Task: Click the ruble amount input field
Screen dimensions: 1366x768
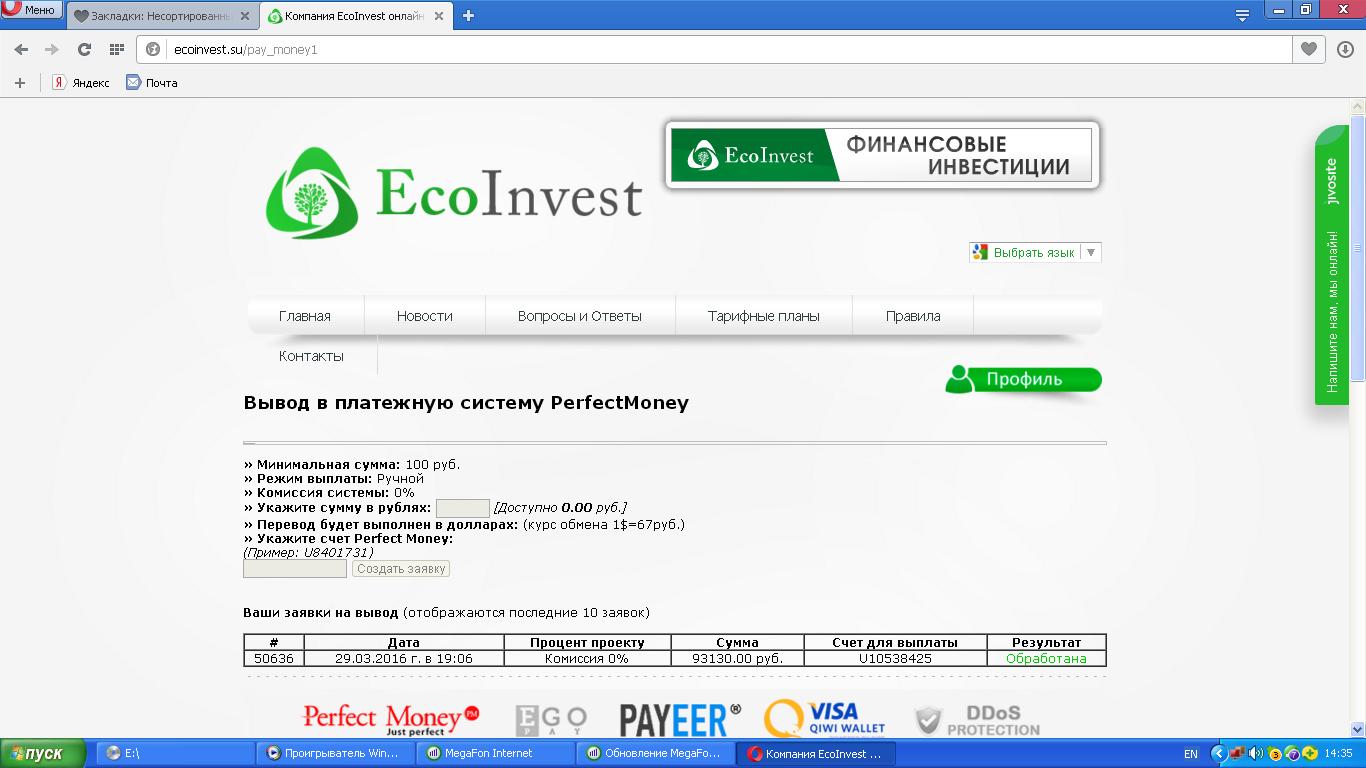Action: click(x=463, y=508)
